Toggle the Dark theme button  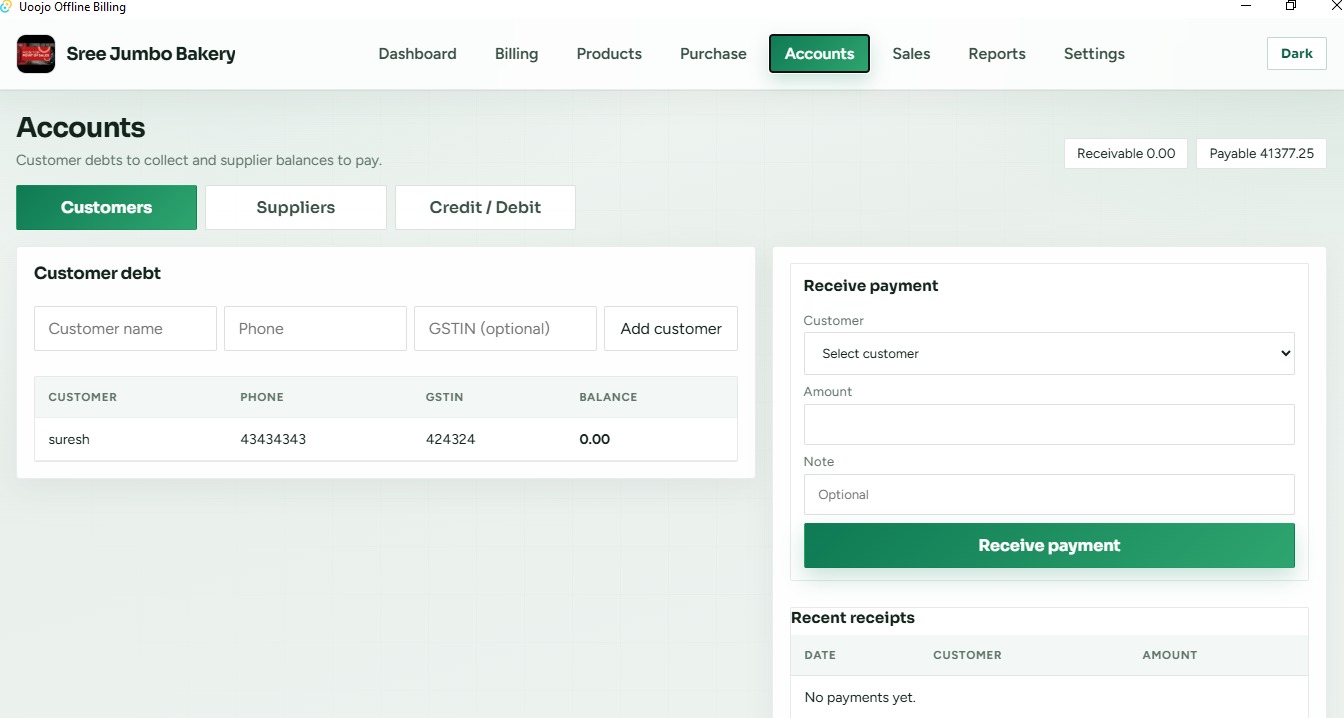[1296, 54]
